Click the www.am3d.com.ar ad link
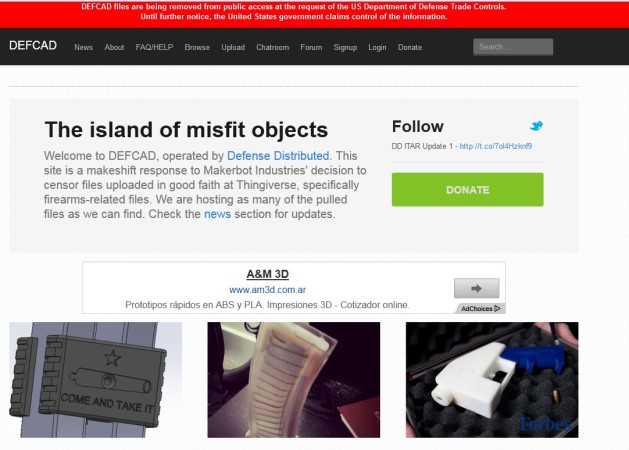Image resolution: width=629 pixels, height=450 pixels. point(268,290)
